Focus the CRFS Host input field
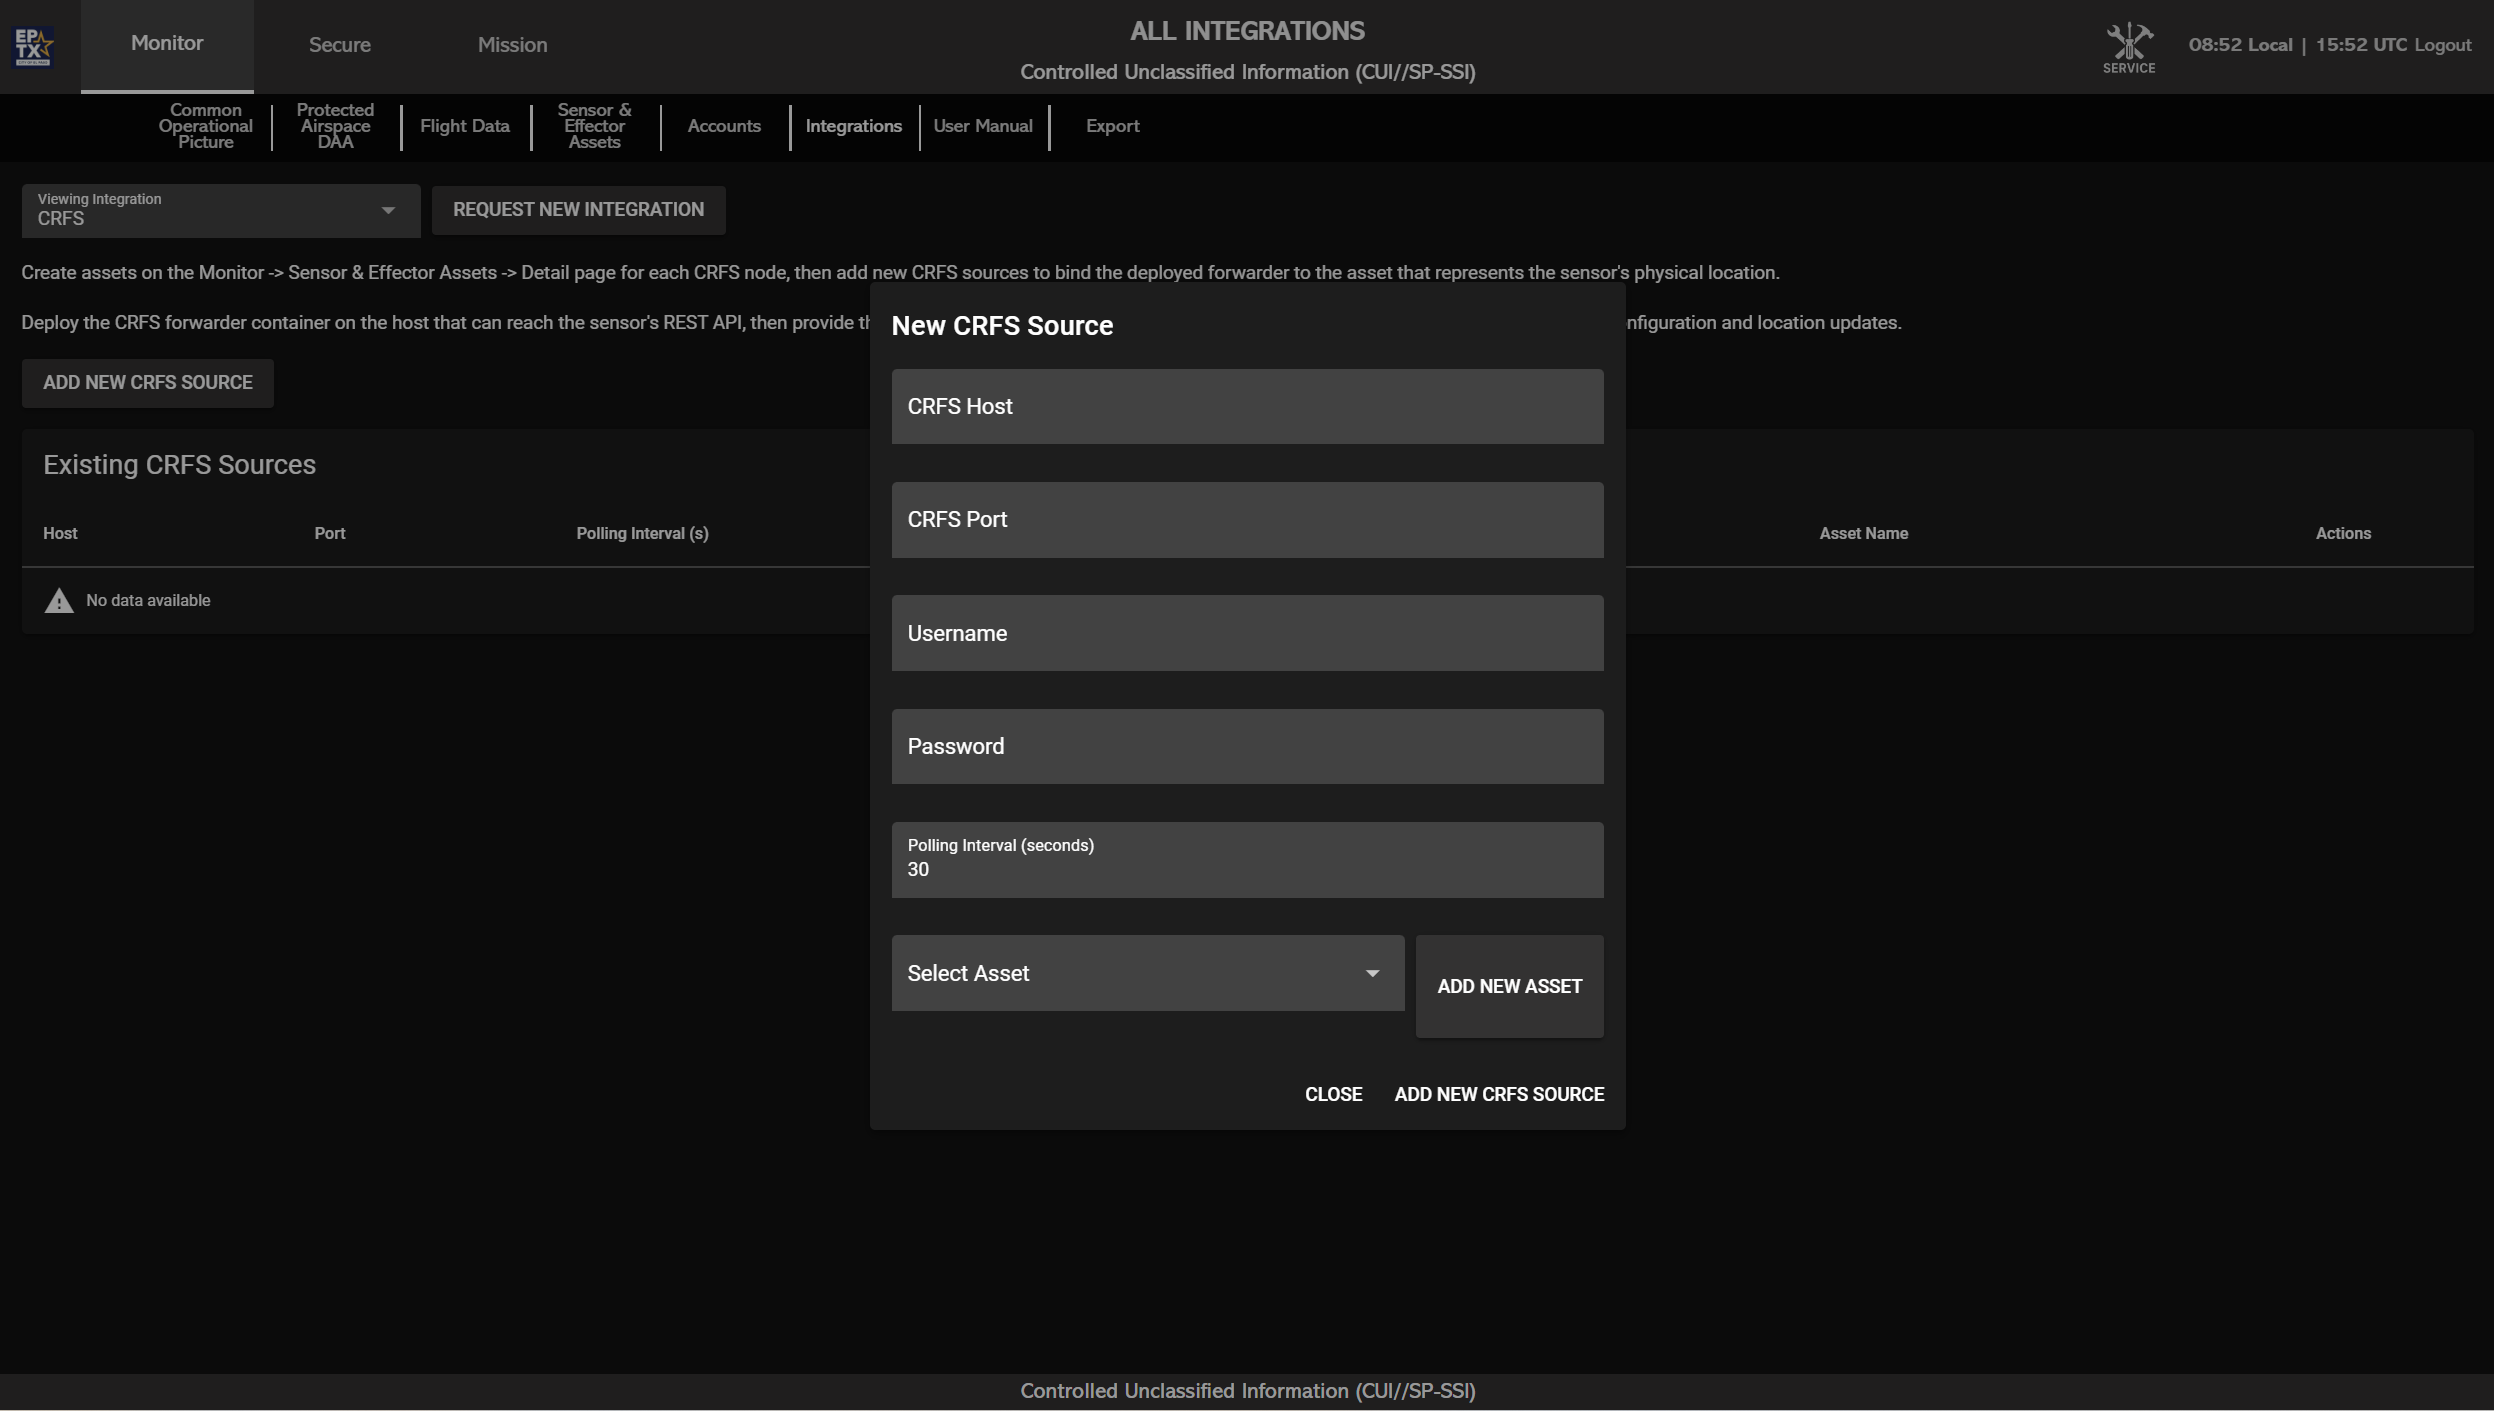The width and height of the screenshot is (2494, 1411). coord(1246,407)
